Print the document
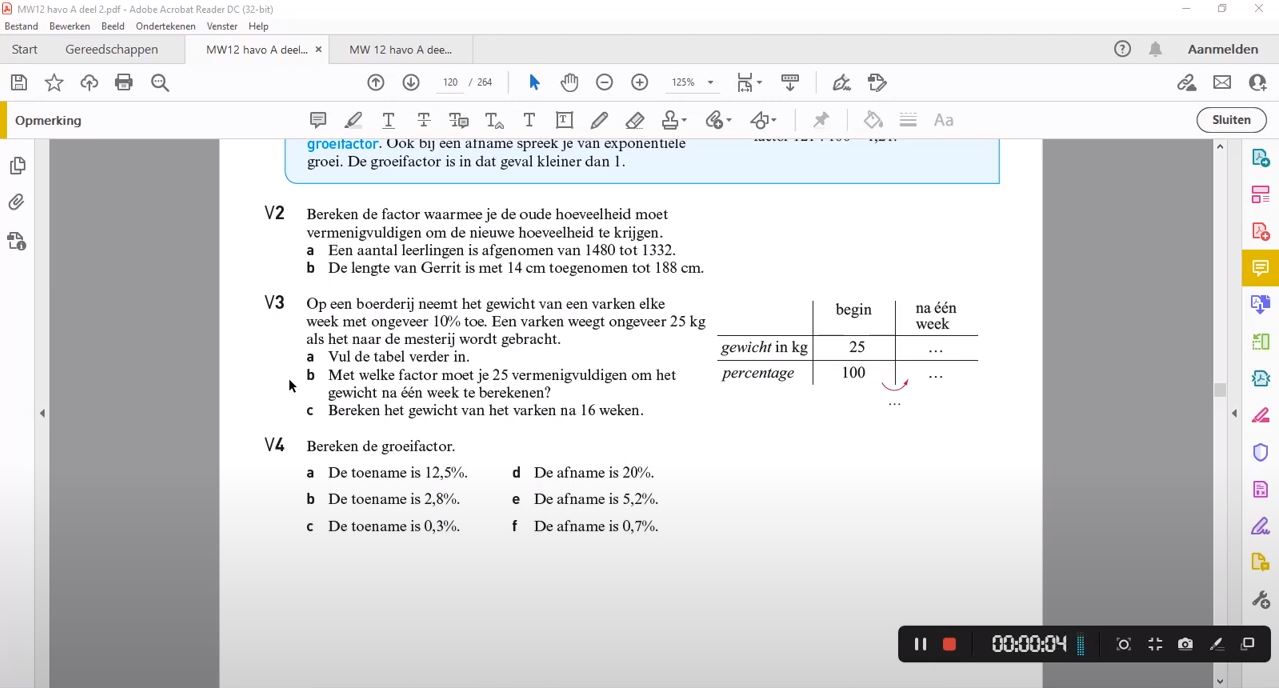 click(124, 83)
